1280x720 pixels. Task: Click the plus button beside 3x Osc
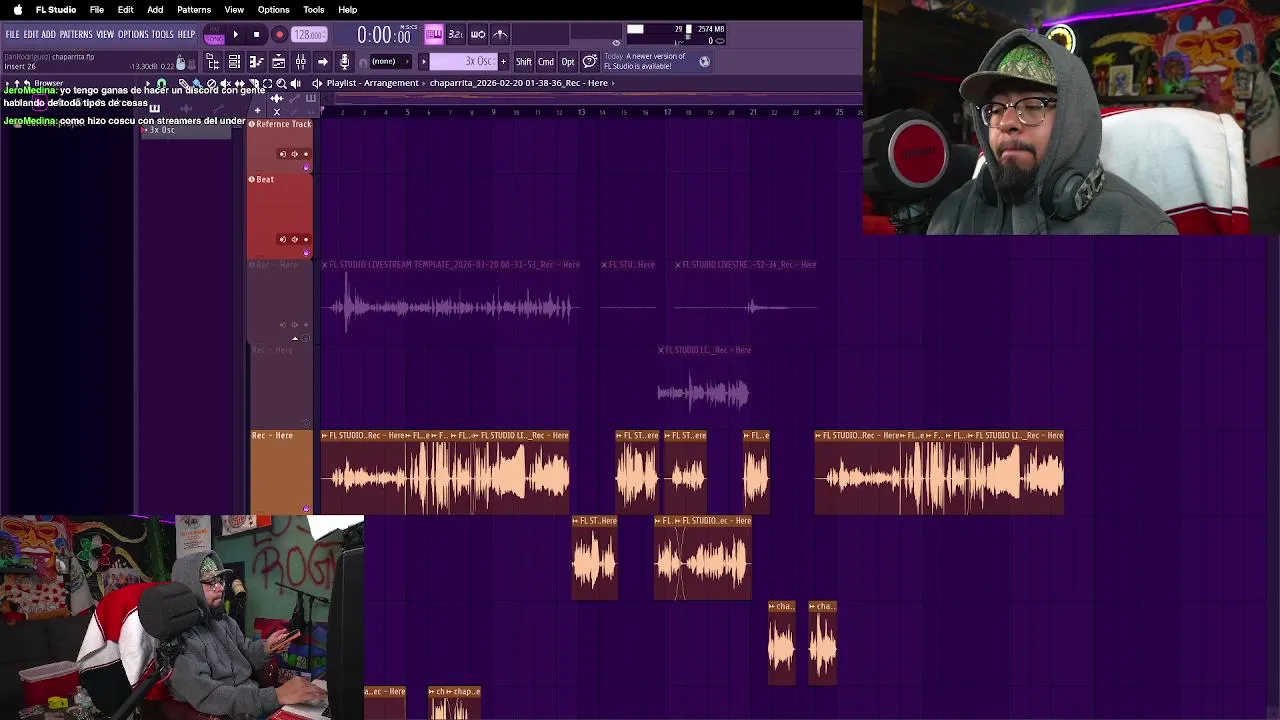(x=503, y=62)
